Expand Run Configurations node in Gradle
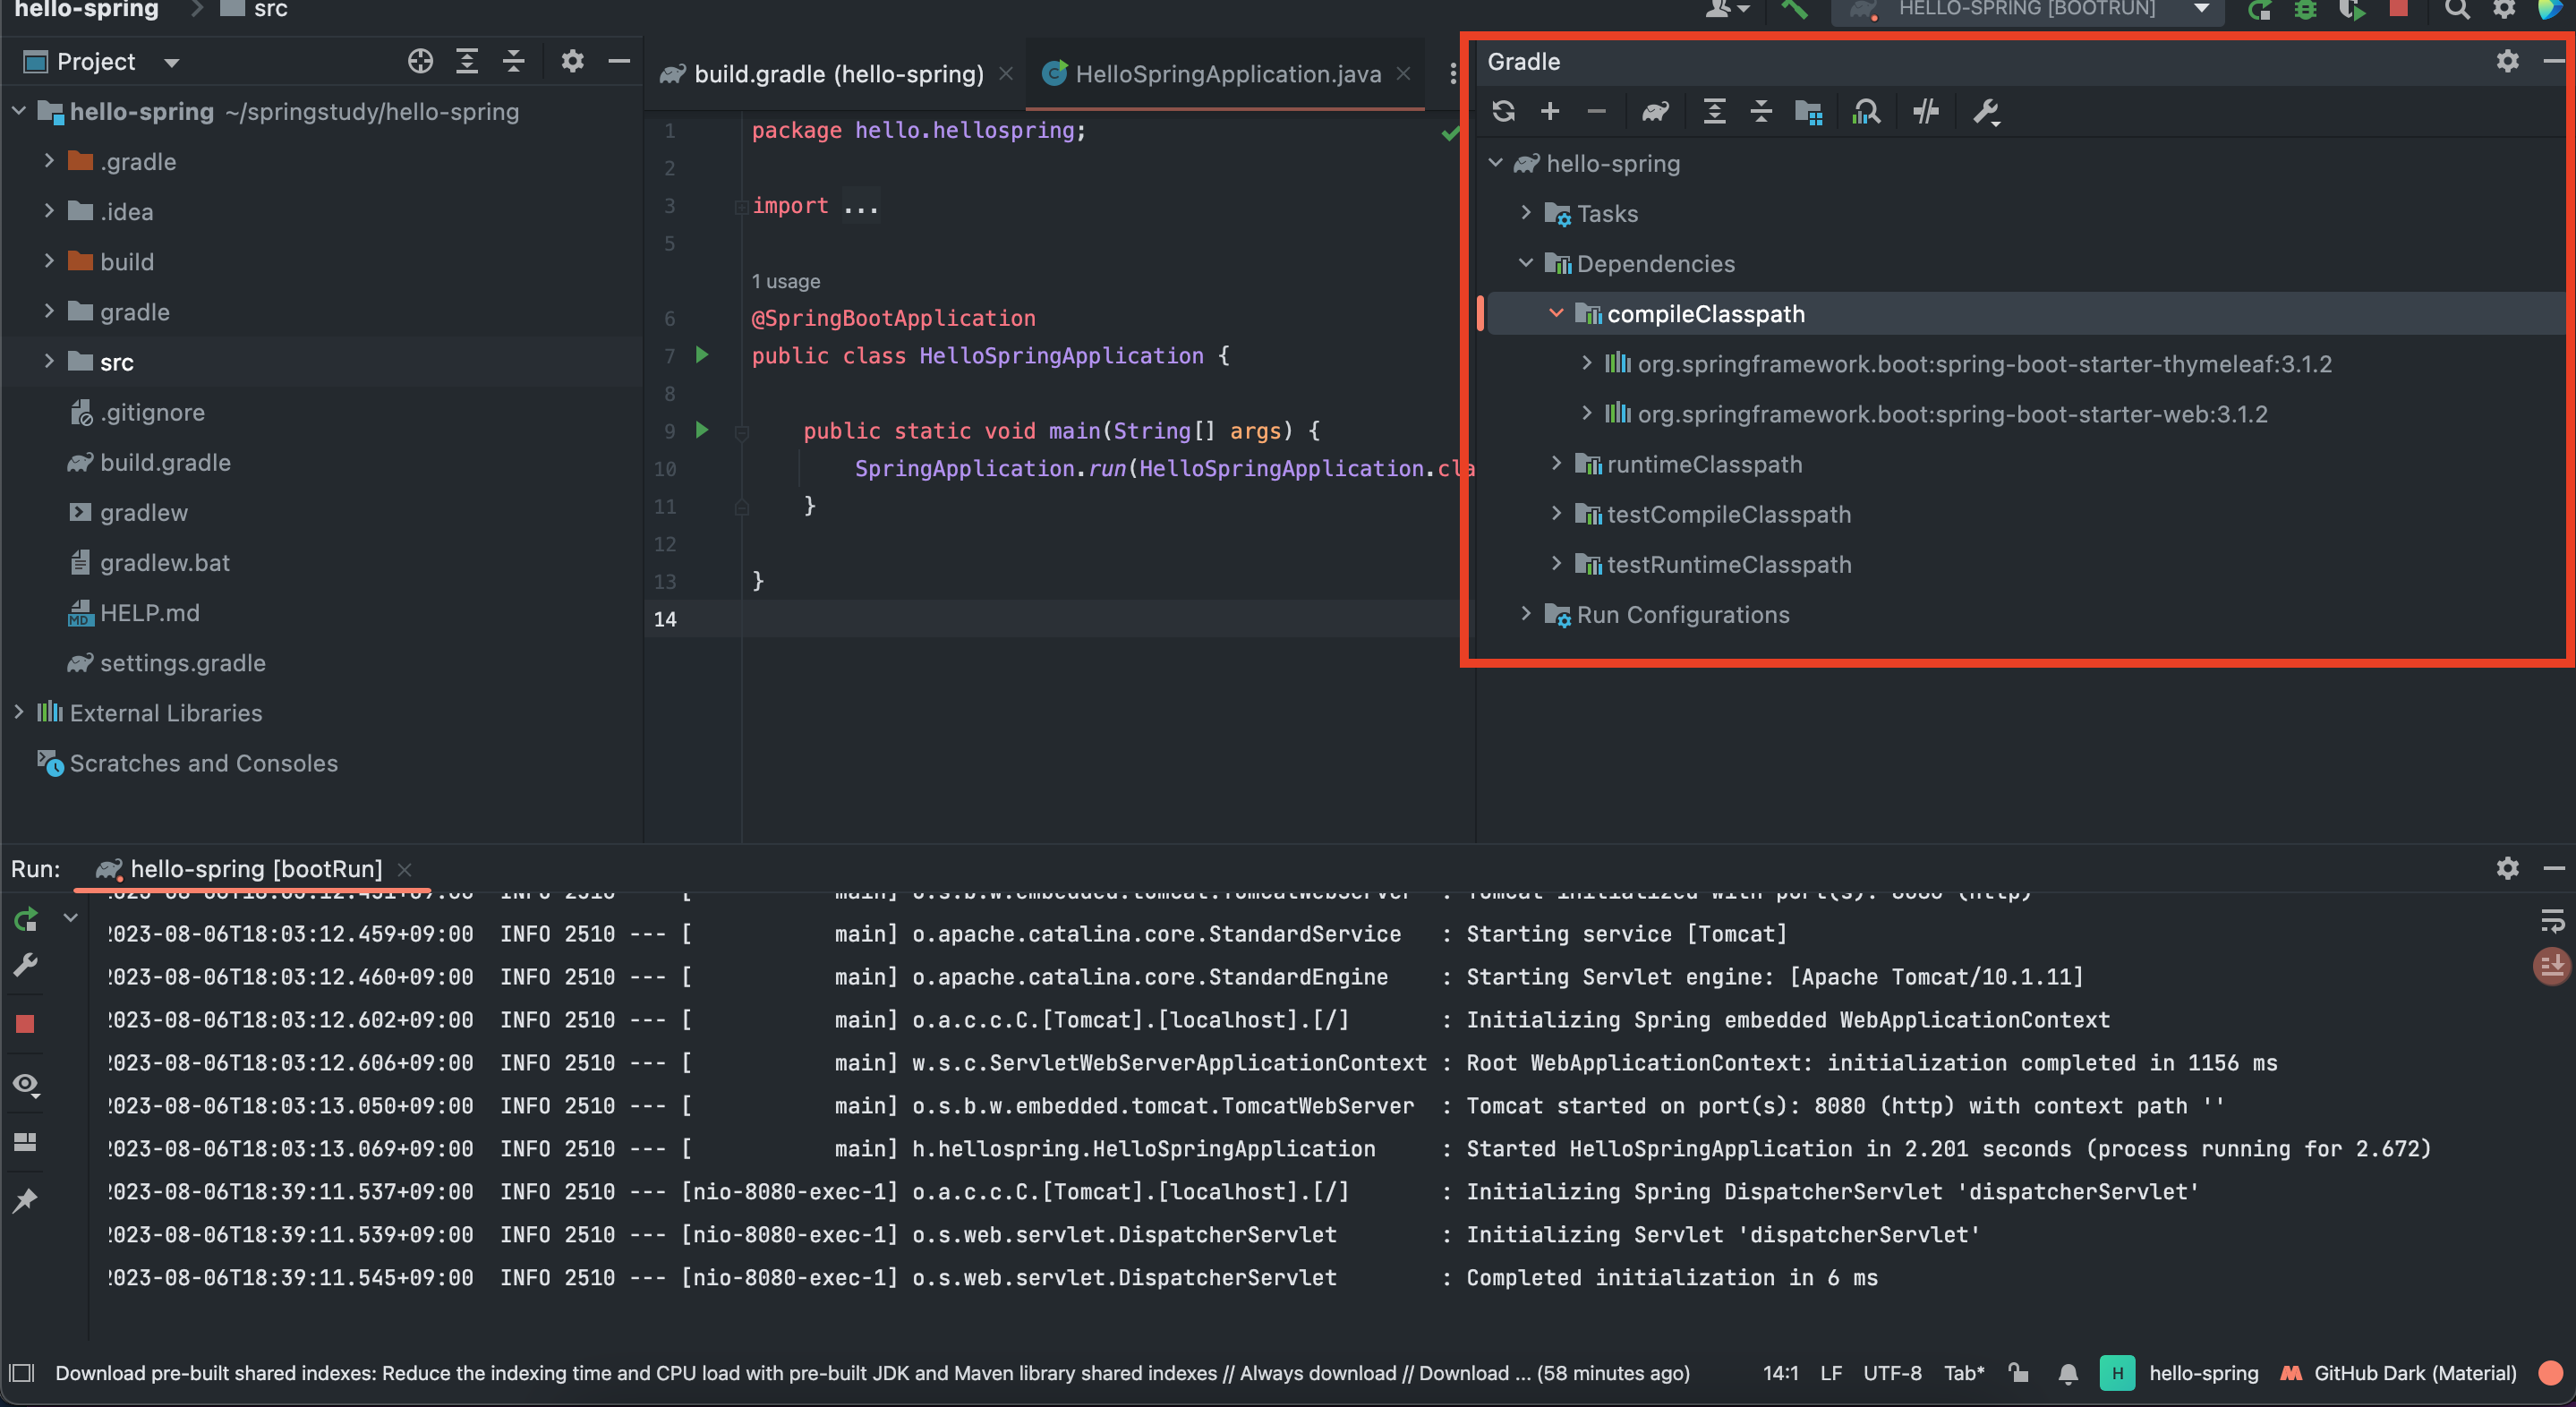The height and width of the screenshot is (1407, 2576). 1525,613
